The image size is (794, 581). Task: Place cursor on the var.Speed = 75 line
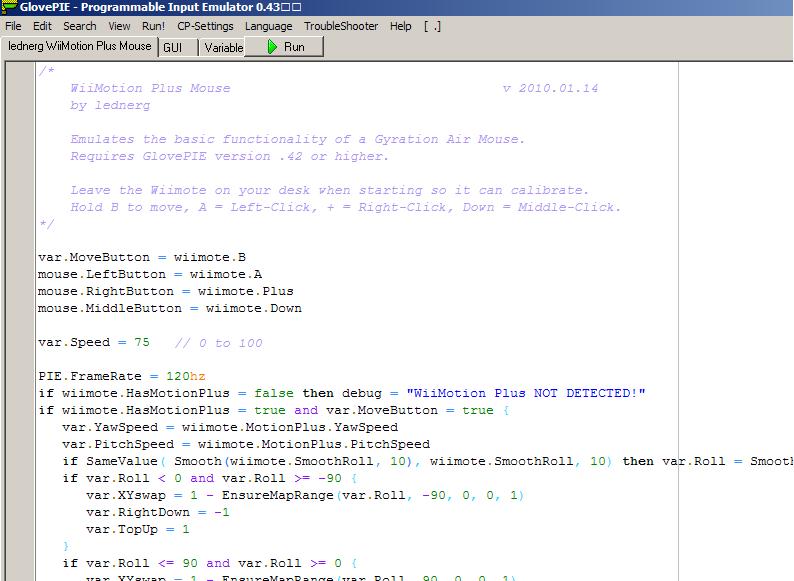click(94, 343)
